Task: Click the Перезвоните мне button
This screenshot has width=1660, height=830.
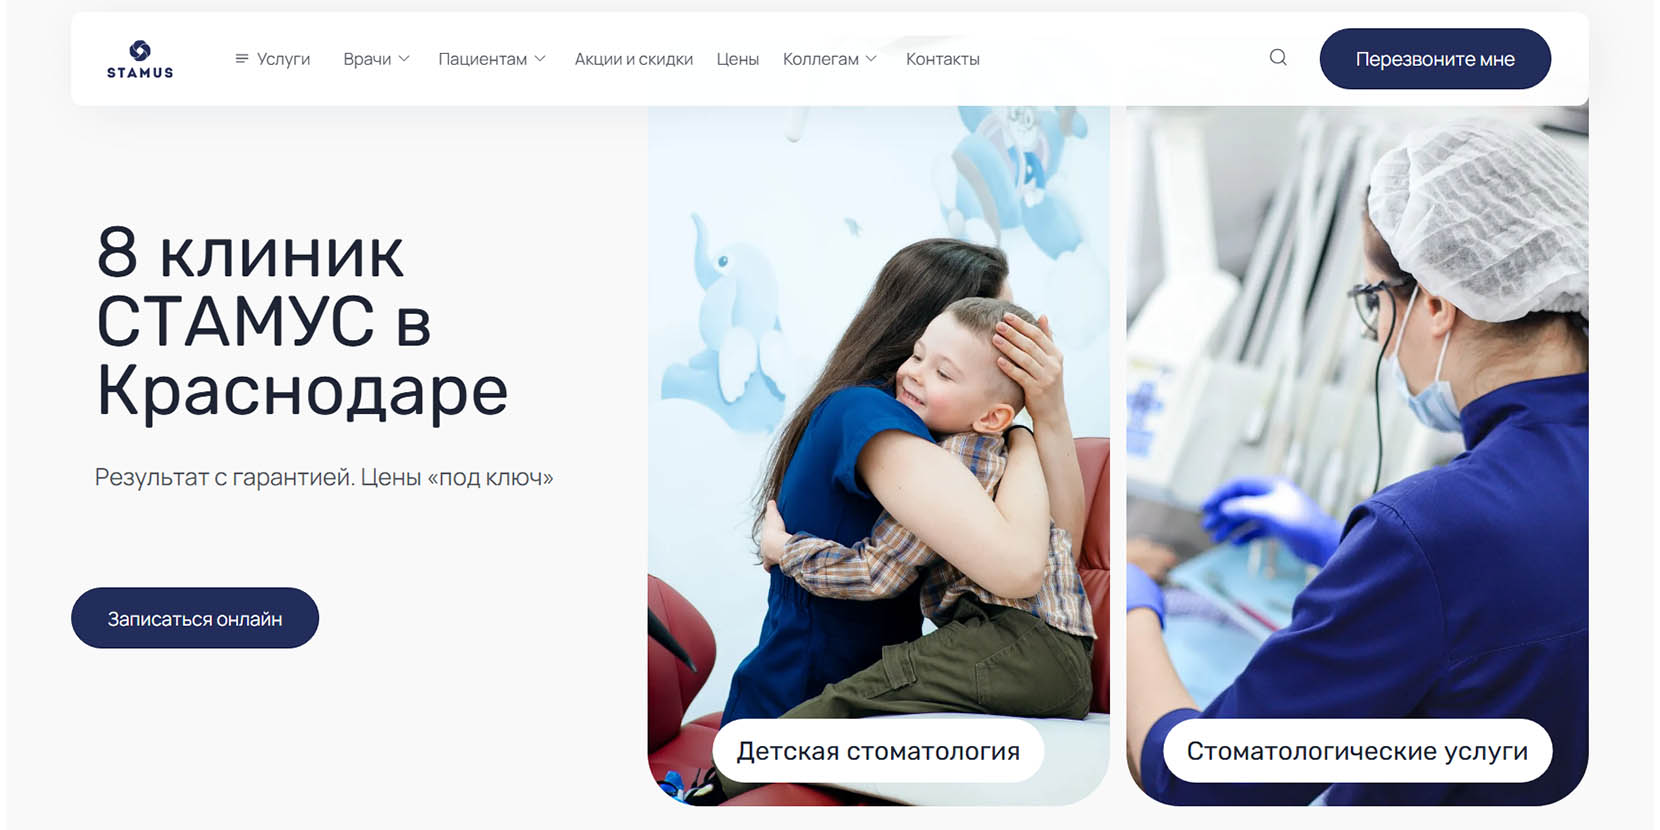Action: tap(1435, 59)
